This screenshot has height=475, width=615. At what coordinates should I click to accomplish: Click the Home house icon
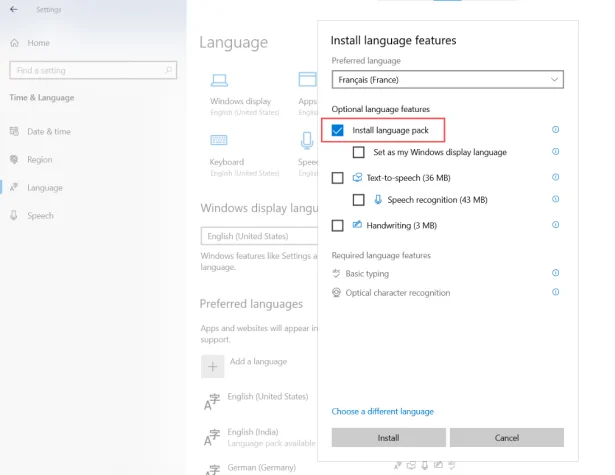(x=15, y=43)
